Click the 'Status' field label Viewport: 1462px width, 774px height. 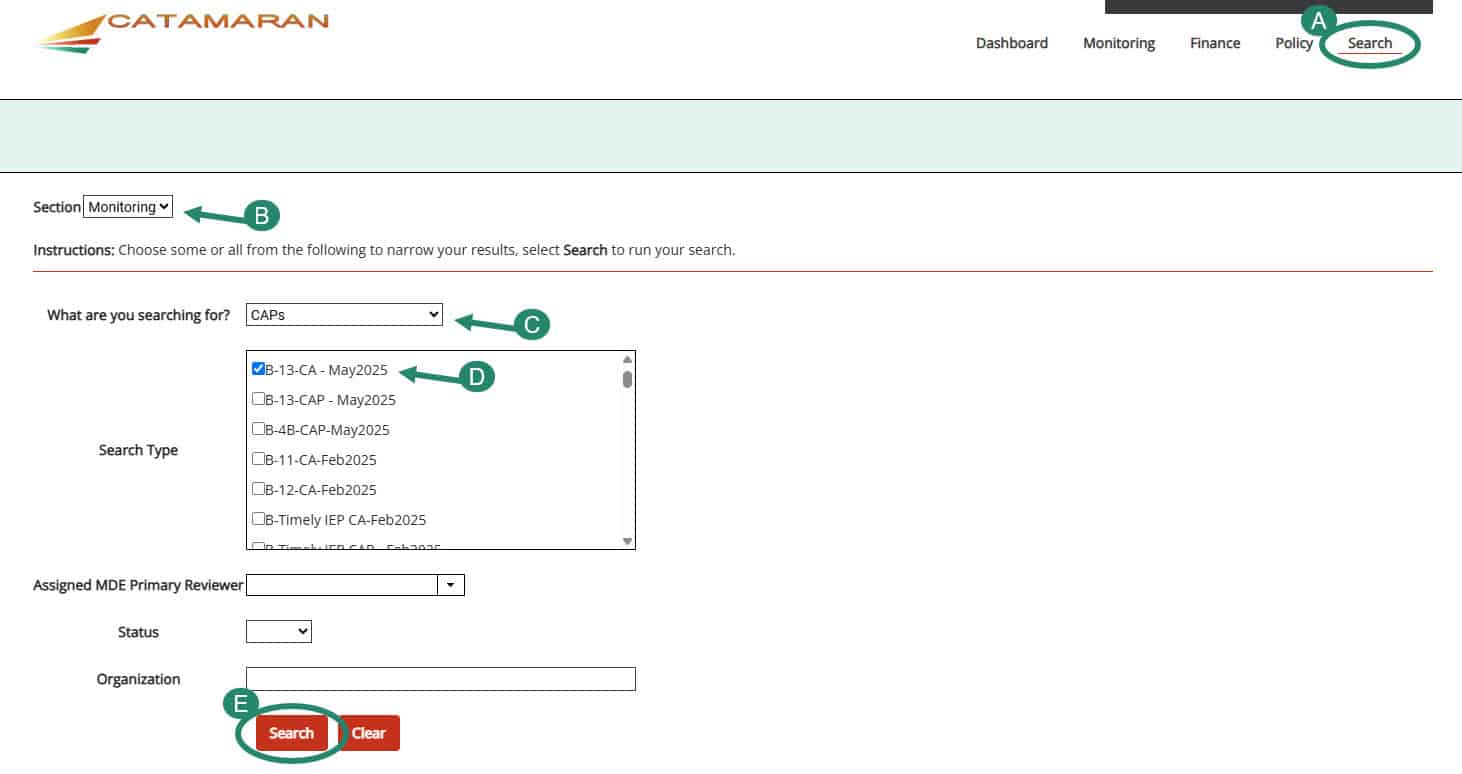pyautogui.click(x=138, y=632)
